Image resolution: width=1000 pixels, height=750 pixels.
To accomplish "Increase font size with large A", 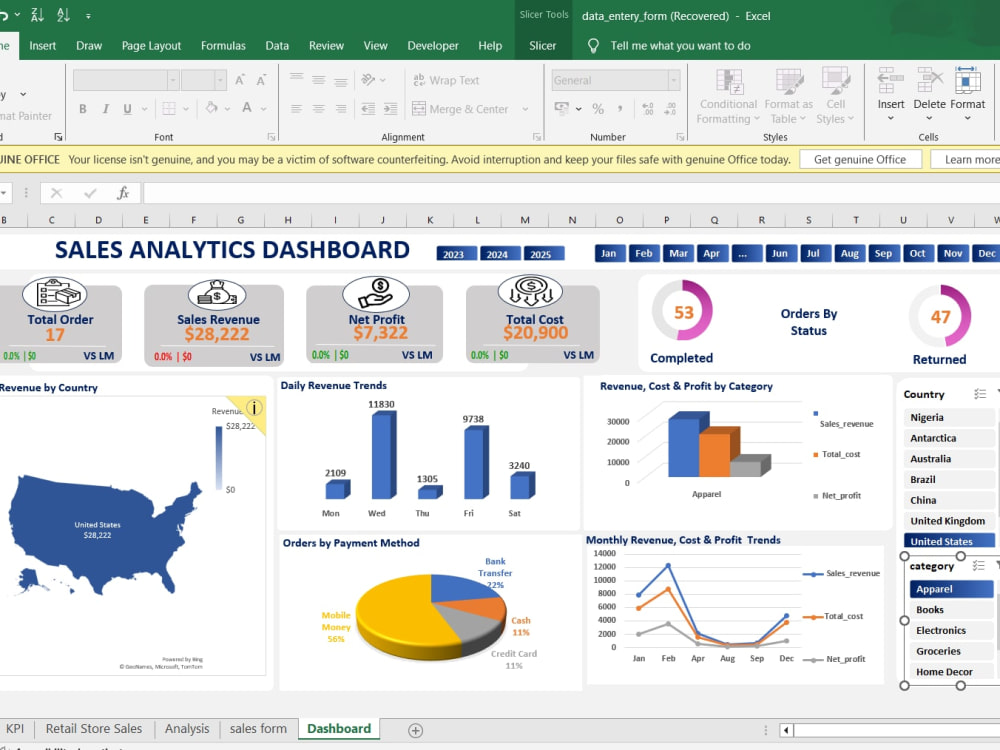I will [240, 80].
